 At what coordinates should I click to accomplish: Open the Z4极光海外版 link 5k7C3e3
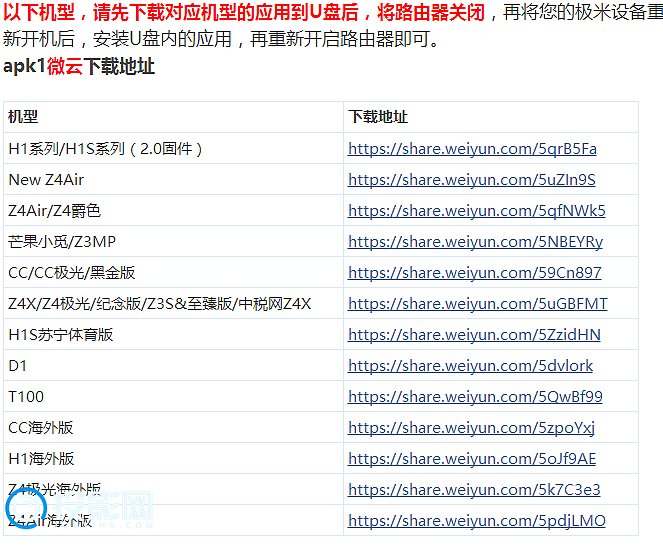coord(474,490)
